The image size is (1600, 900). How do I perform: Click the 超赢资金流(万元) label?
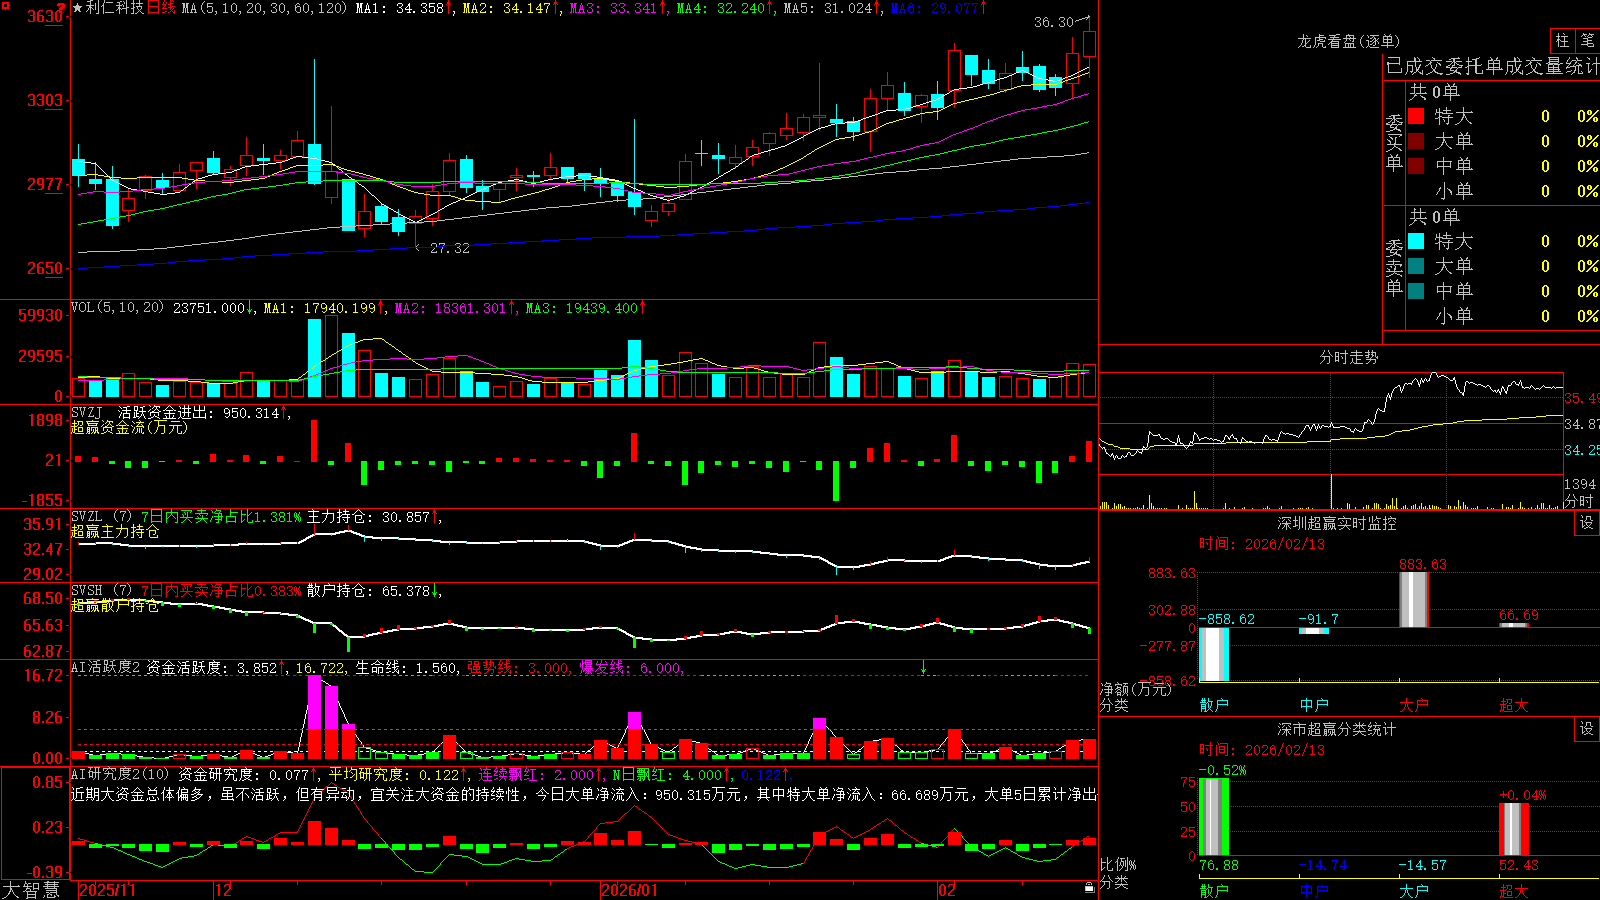[x=129, y=427]
